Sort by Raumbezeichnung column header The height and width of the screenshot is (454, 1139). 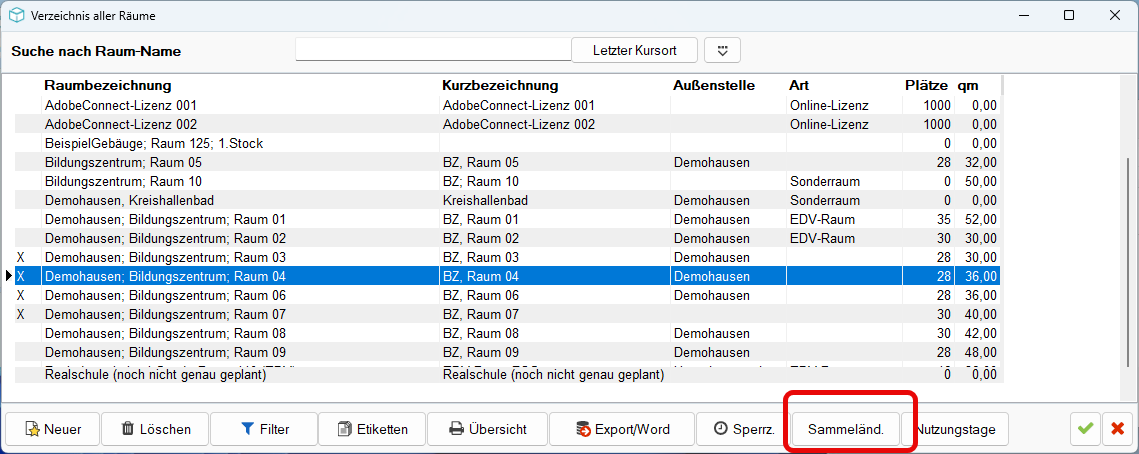click(108, 86)
